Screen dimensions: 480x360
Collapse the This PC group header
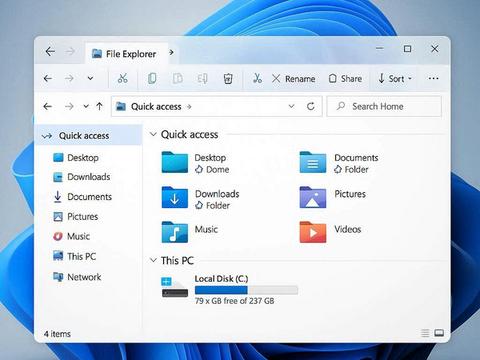tap(153, 260)
